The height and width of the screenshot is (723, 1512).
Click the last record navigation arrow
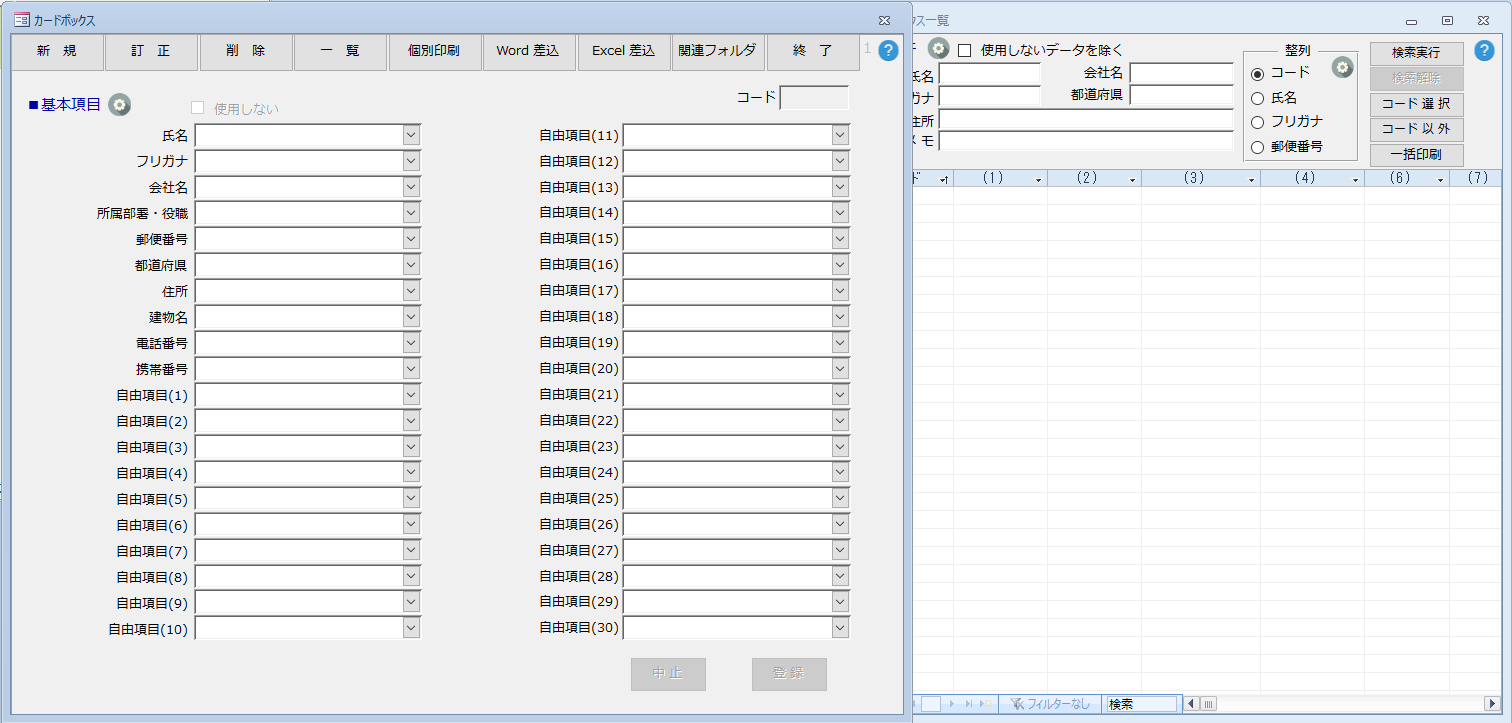[969, 704]
